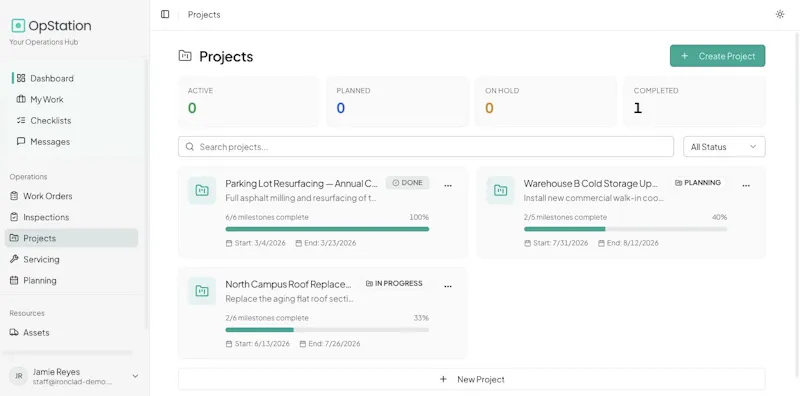Screen dimensions: 800x396
Task: Open the Warehouse B Cold Storage project title
Action: (591, 183)
